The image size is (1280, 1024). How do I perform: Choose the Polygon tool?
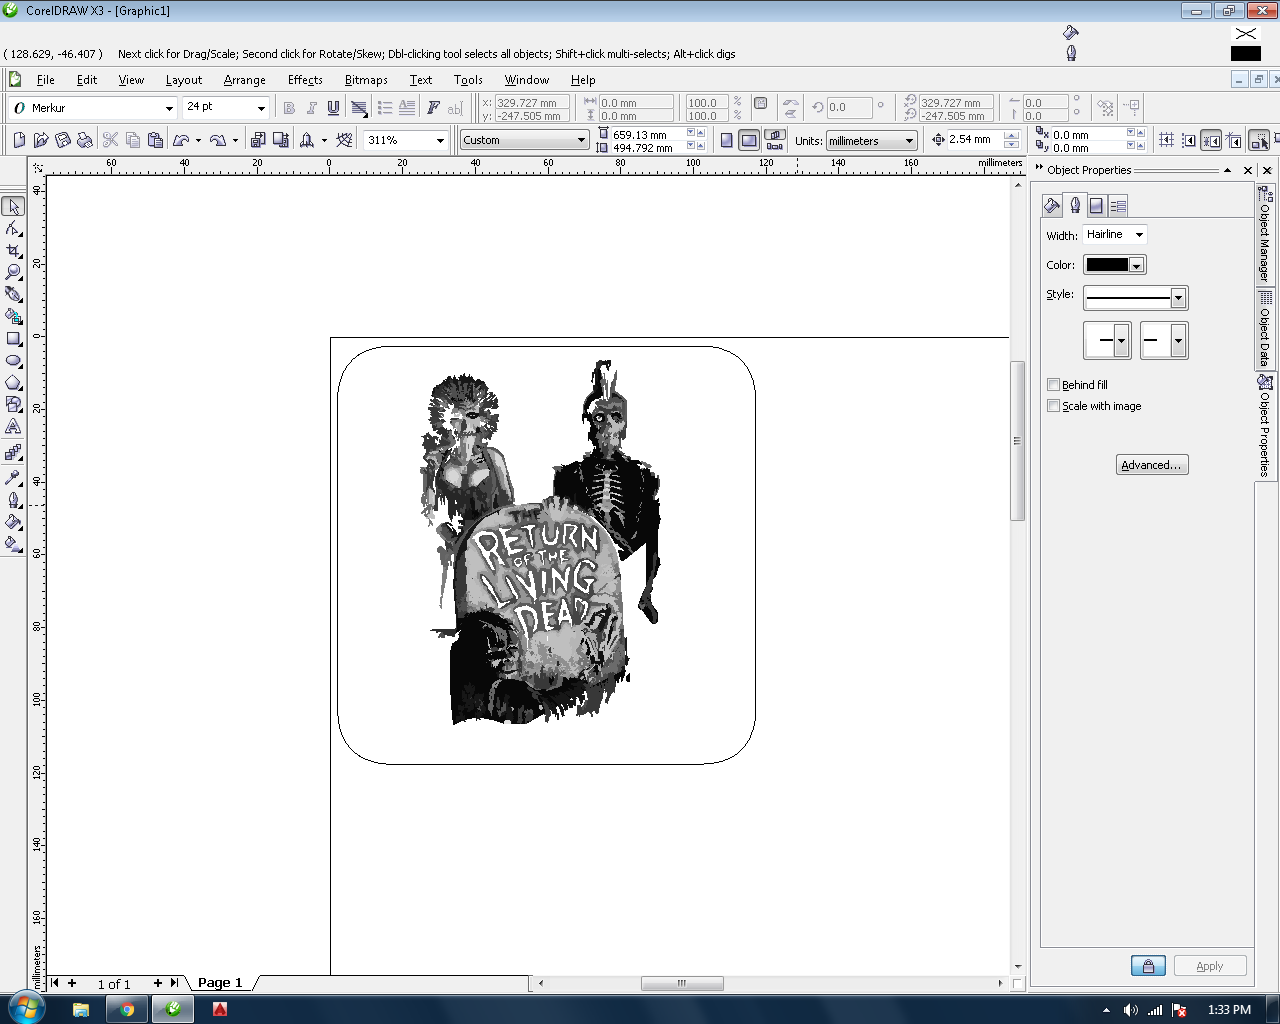[x=13, y=383]
